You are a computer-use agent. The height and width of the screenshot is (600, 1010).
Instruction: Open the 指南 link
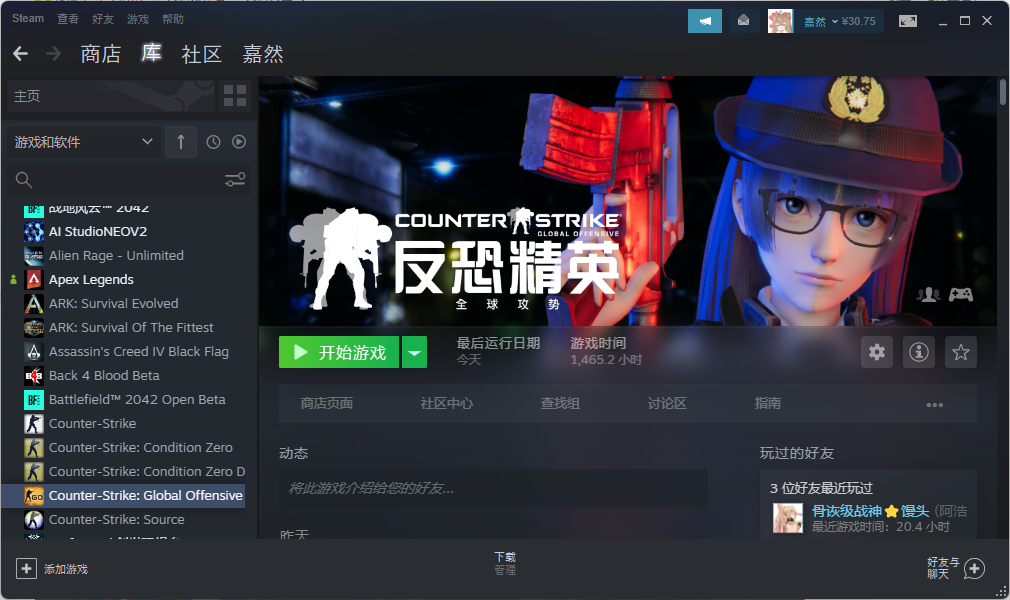point(767,403)
